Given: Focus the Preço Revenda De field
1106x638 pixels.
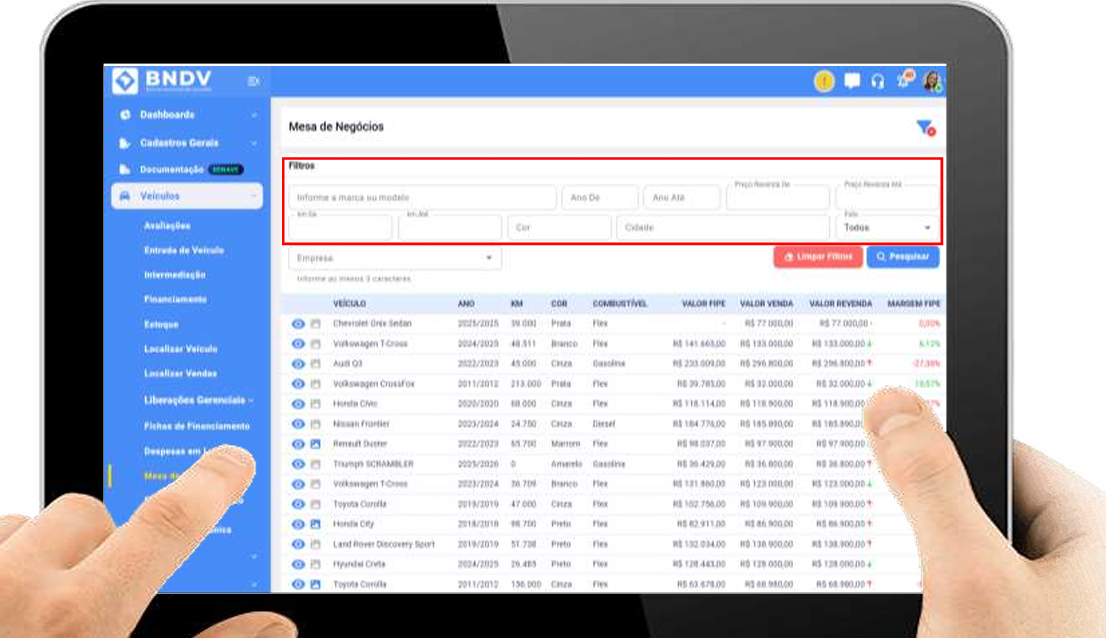Looking at the screenshot, I should (x=777, y=196).
